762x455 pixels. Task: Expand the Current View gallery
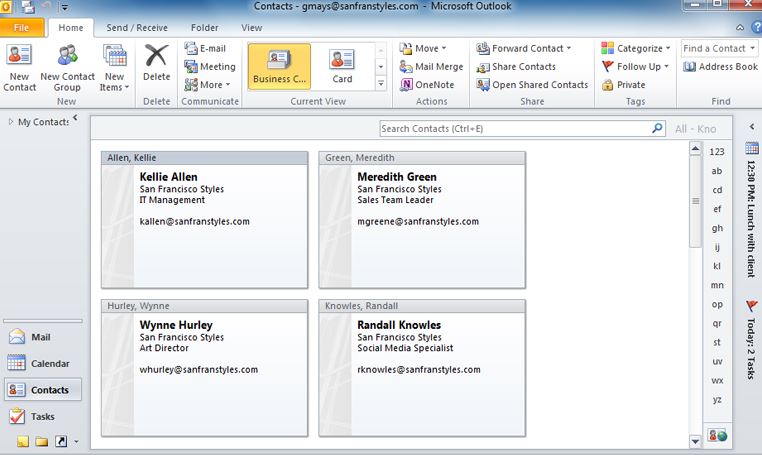point(381,84)
